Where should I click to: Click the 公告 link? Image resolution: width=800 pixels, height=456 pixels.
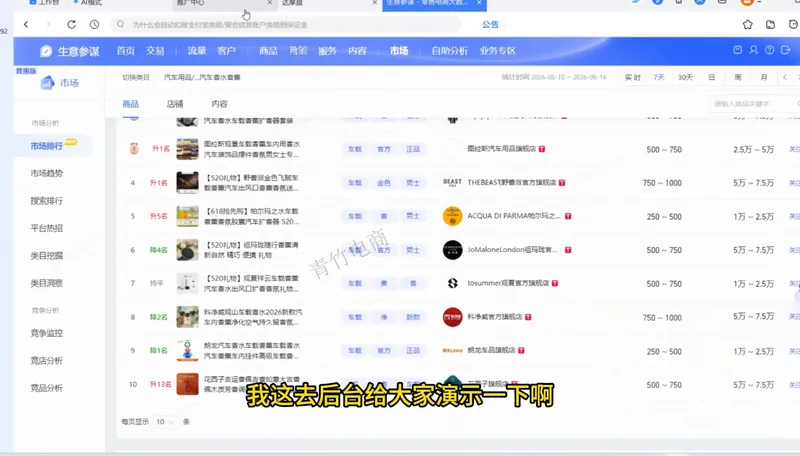point(490,24)
